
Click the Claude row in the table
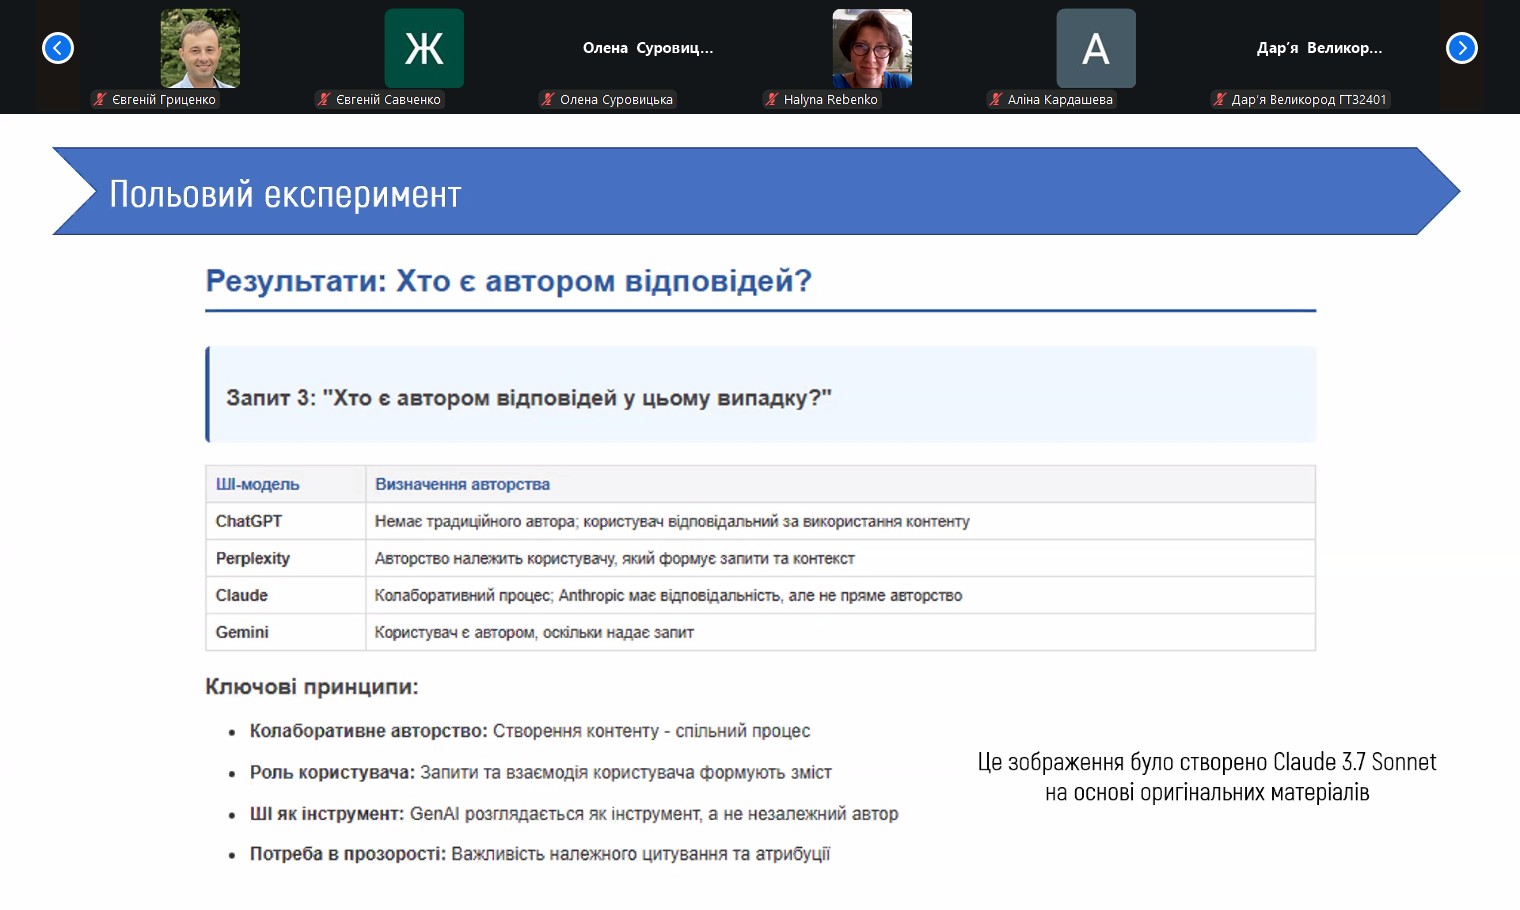coord(760,595)
